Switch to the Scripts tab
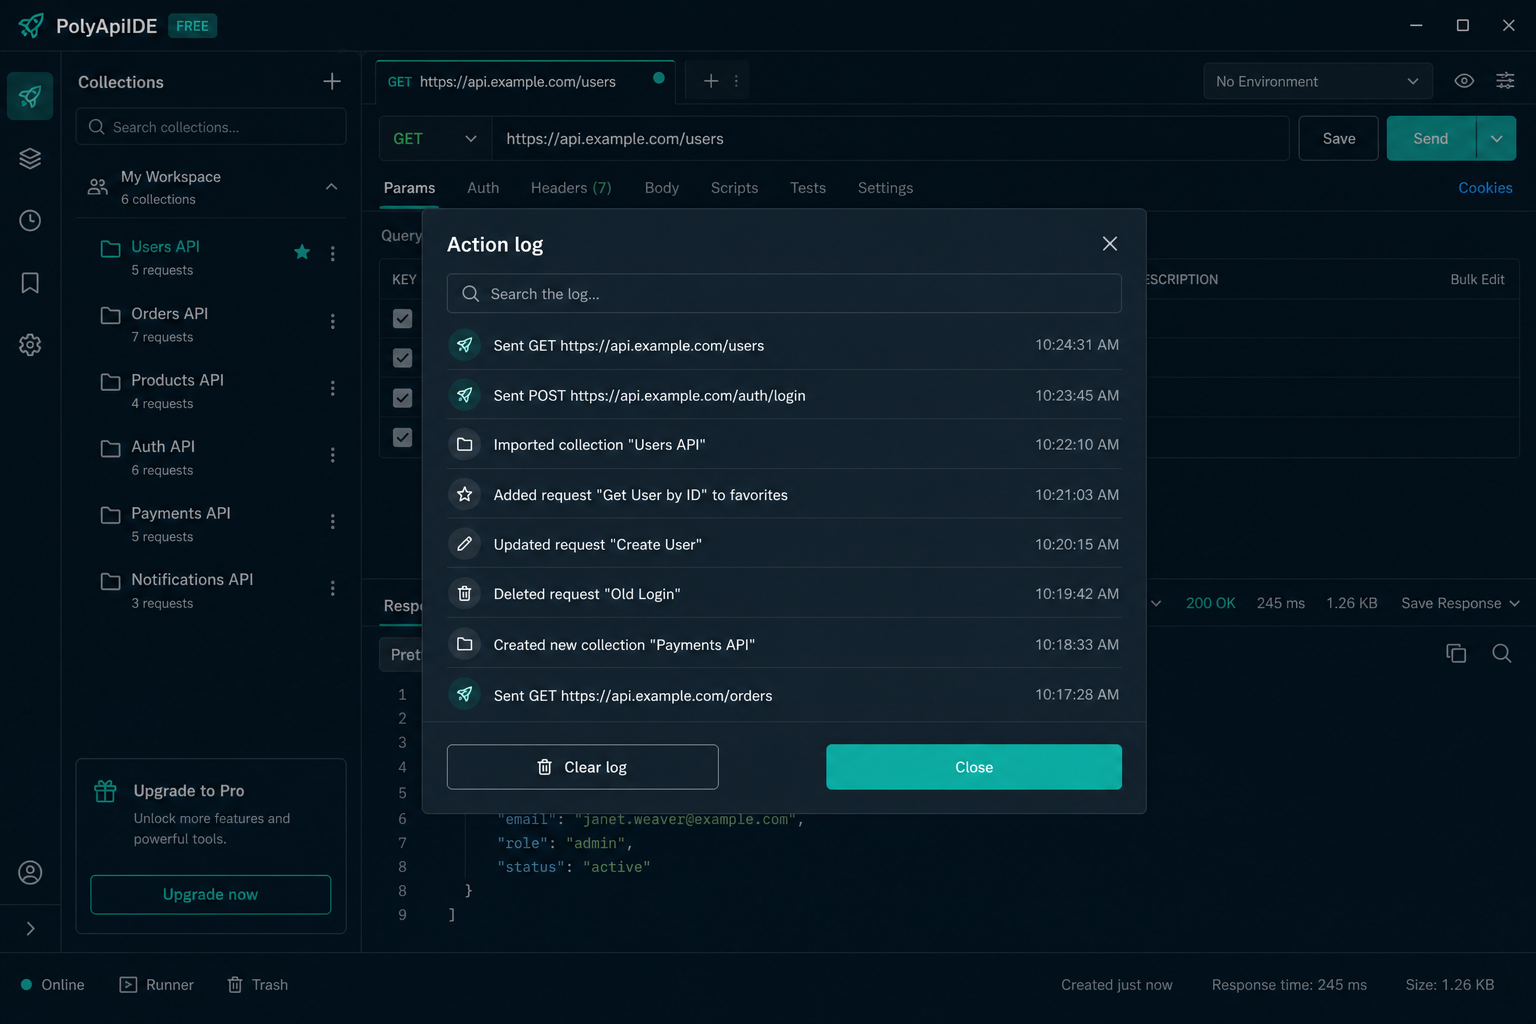1536x1024 pixels. [734, 188]
